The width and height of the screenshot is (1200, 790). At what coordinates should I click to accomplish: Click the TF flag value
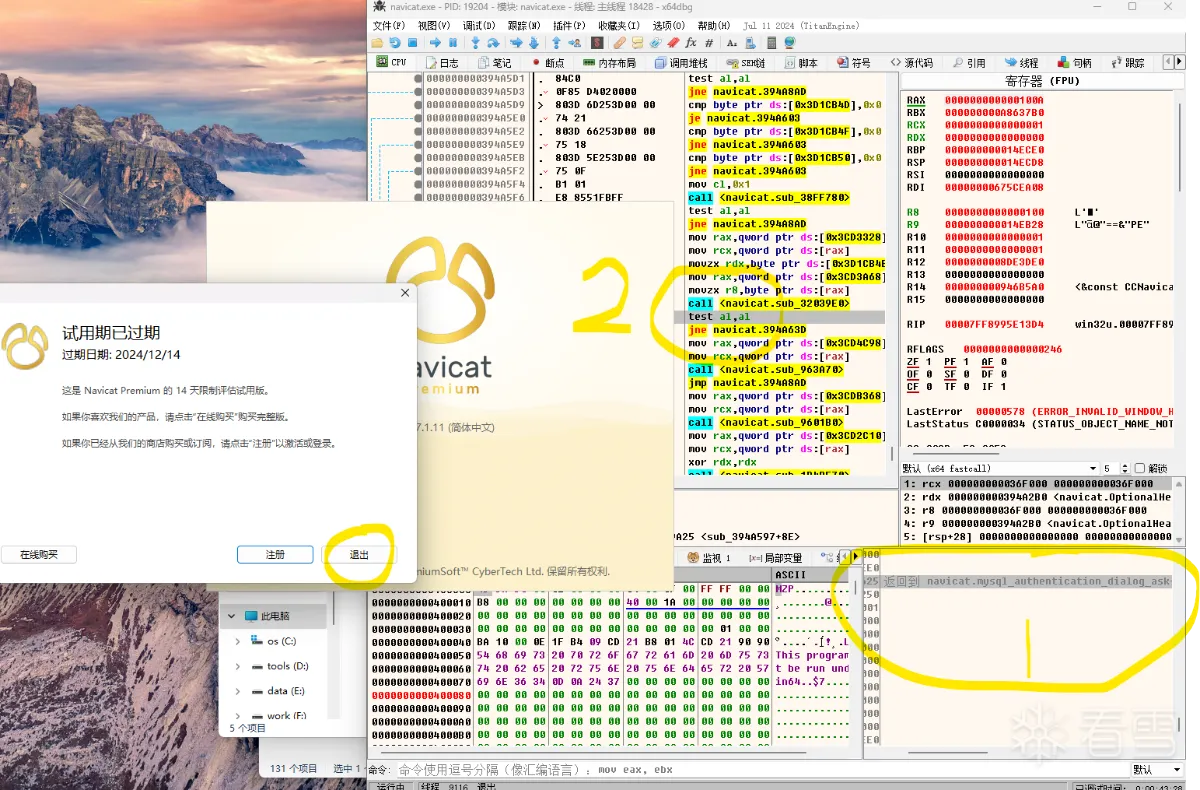pos(967,387)
